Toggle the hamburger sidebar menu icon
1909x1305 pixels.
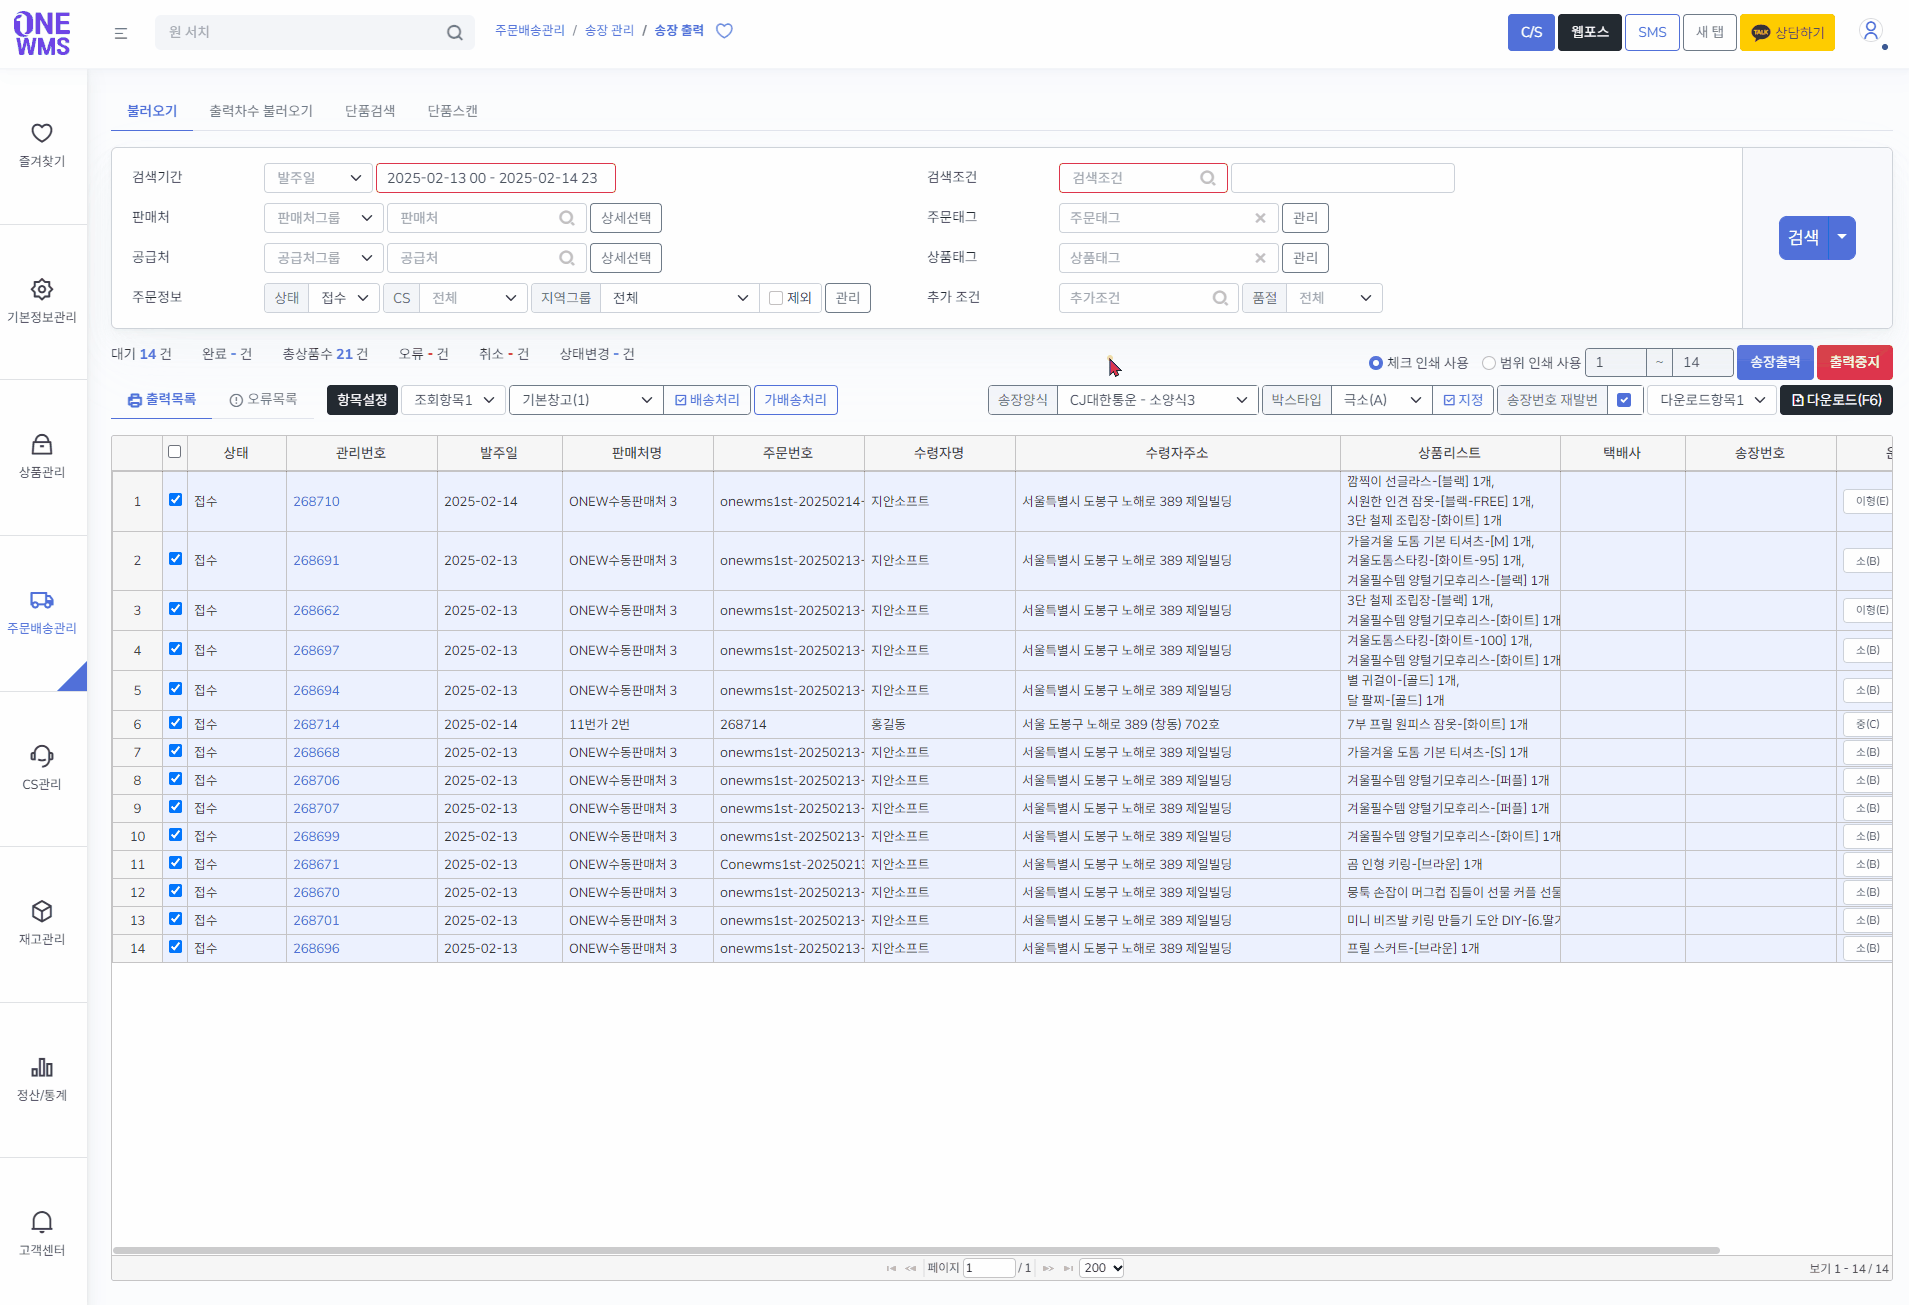pyautogui.click(x=121, y=33)
